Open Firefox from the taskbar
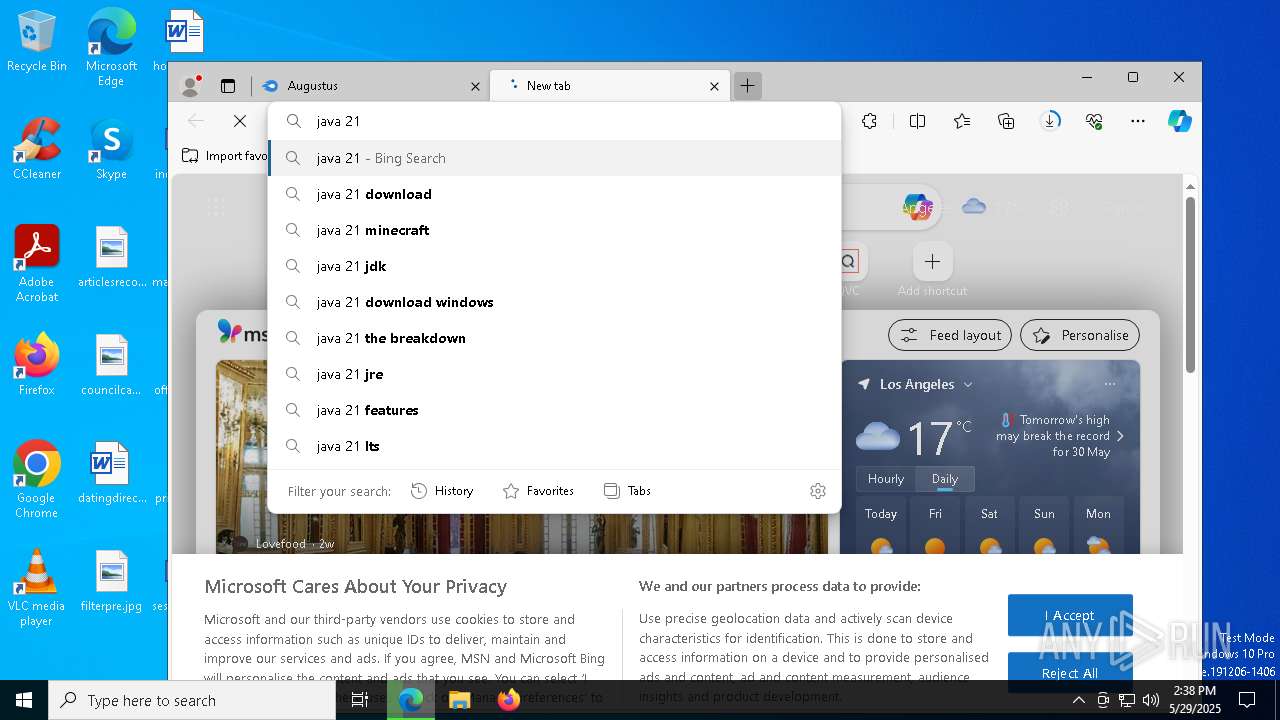The image size is (1280, 720). tap(509, 700)
